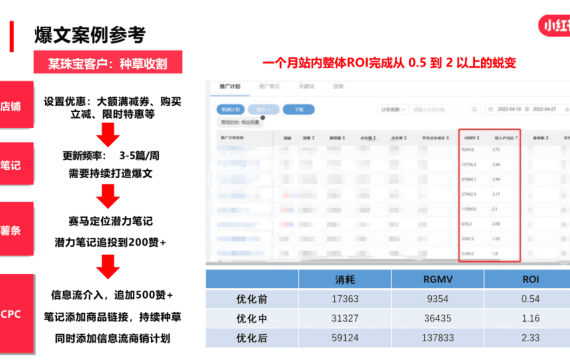
Task: Click the 笔记添加商品链接，持续种草 text
Action: [112, 317]
